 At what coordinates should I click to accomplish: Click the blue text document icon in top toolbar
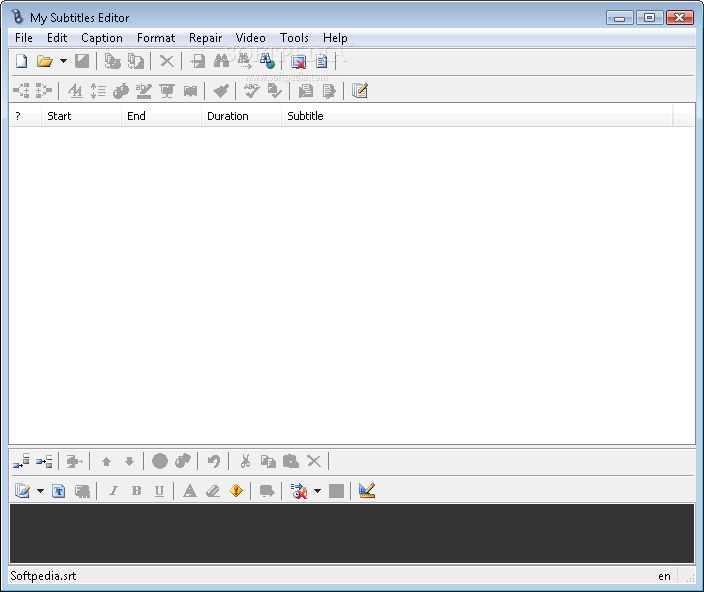coord(321,61)
